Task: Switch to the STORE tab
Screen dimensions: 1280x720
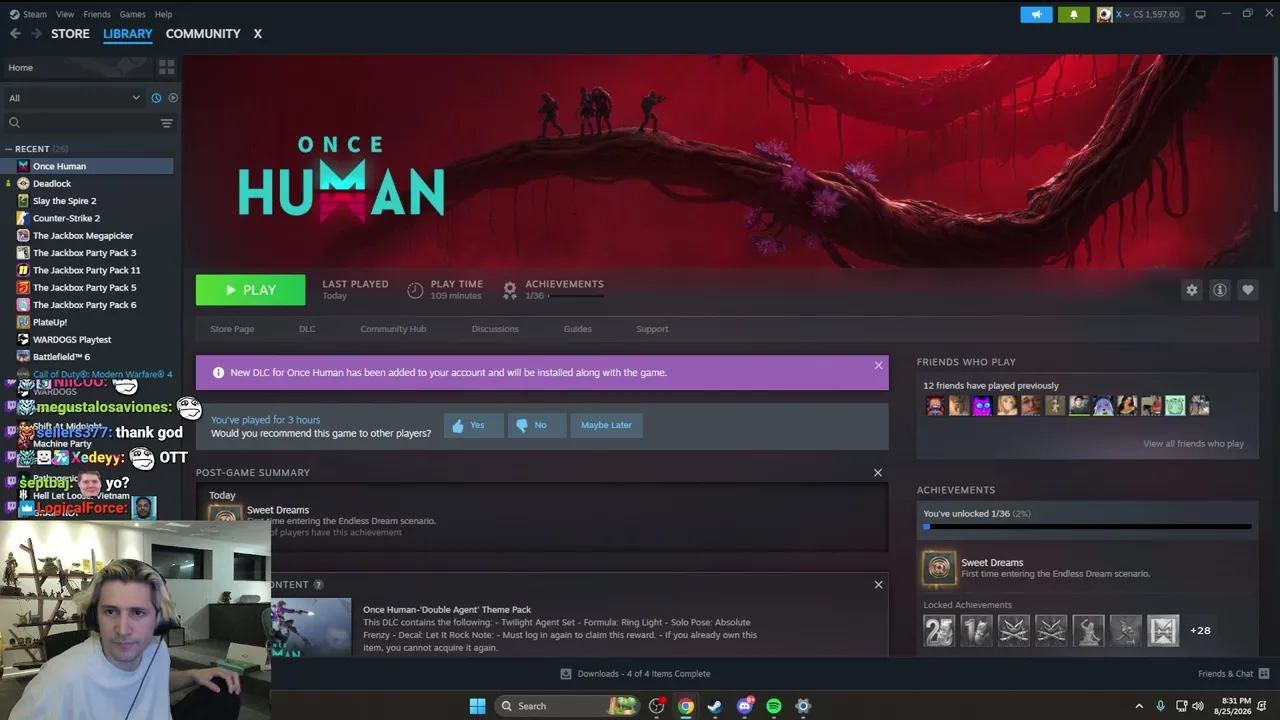Action: [x=70, y=34]
